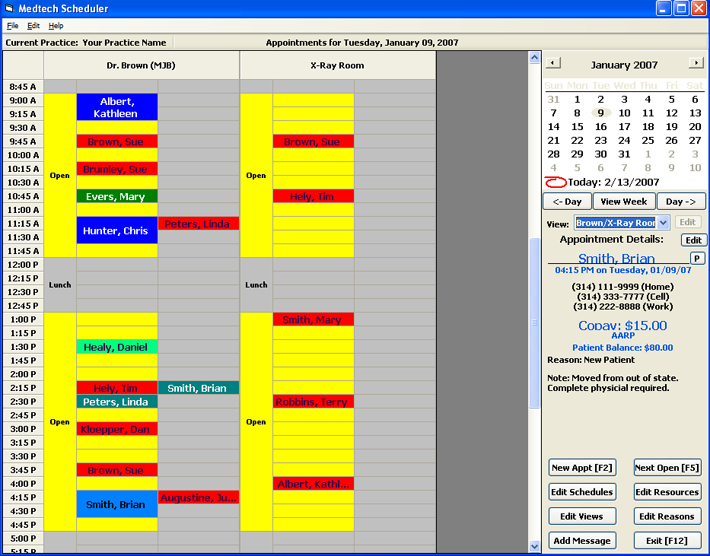Select Brown, Sue 9:45 Dr. Brown appointment
This screenshot has width=710, height=556.
[117, 141]
